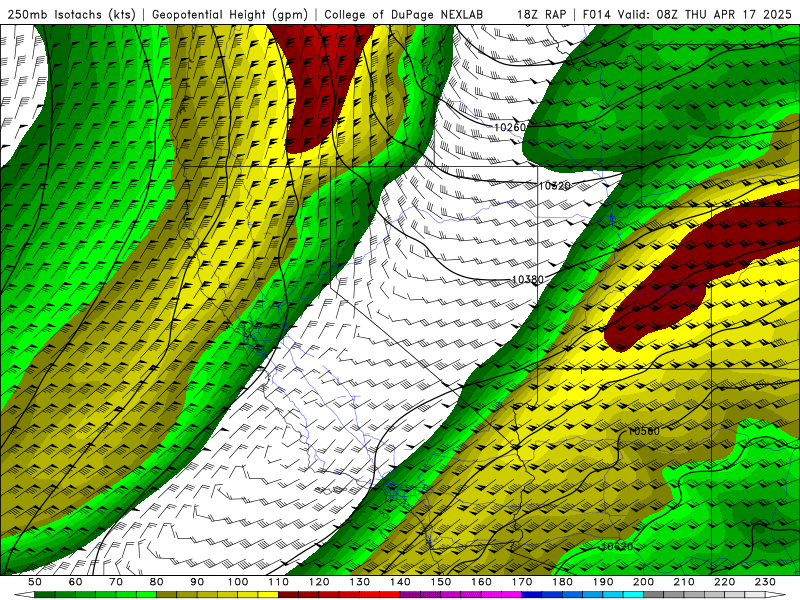Click the '250mb Isotachs (kts)' title text
800x600 pixels.
pyautogui.click(x=72, y=15)
